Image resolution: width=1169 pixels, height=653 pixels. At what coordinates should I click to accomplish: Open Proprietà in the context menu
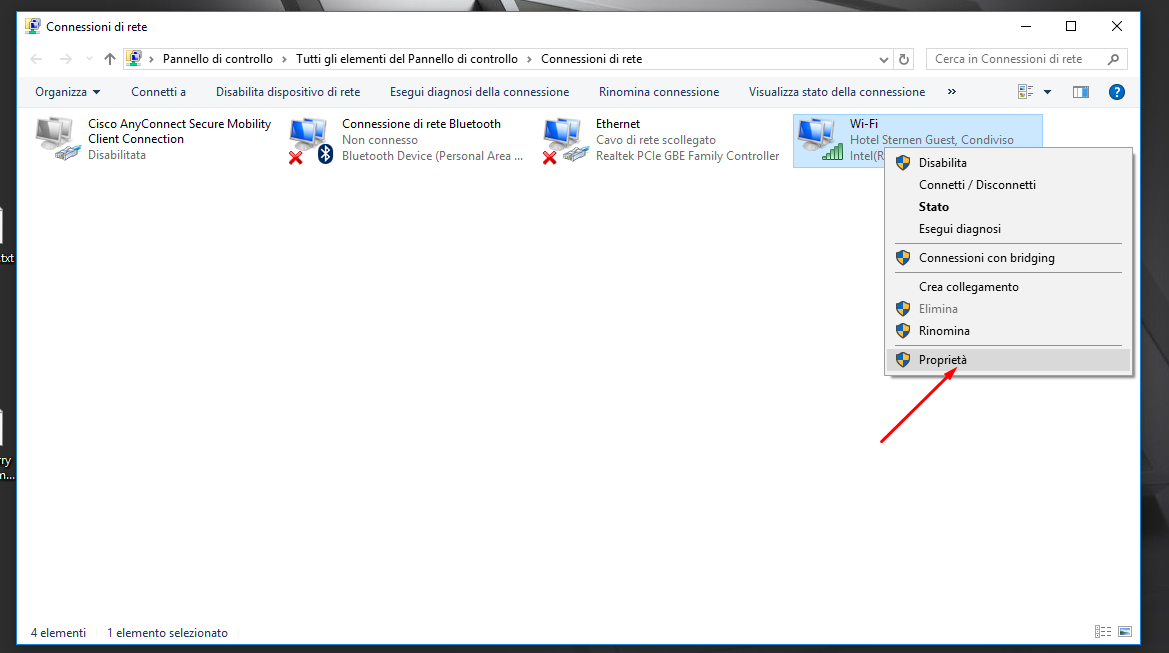coord(1009,360)
